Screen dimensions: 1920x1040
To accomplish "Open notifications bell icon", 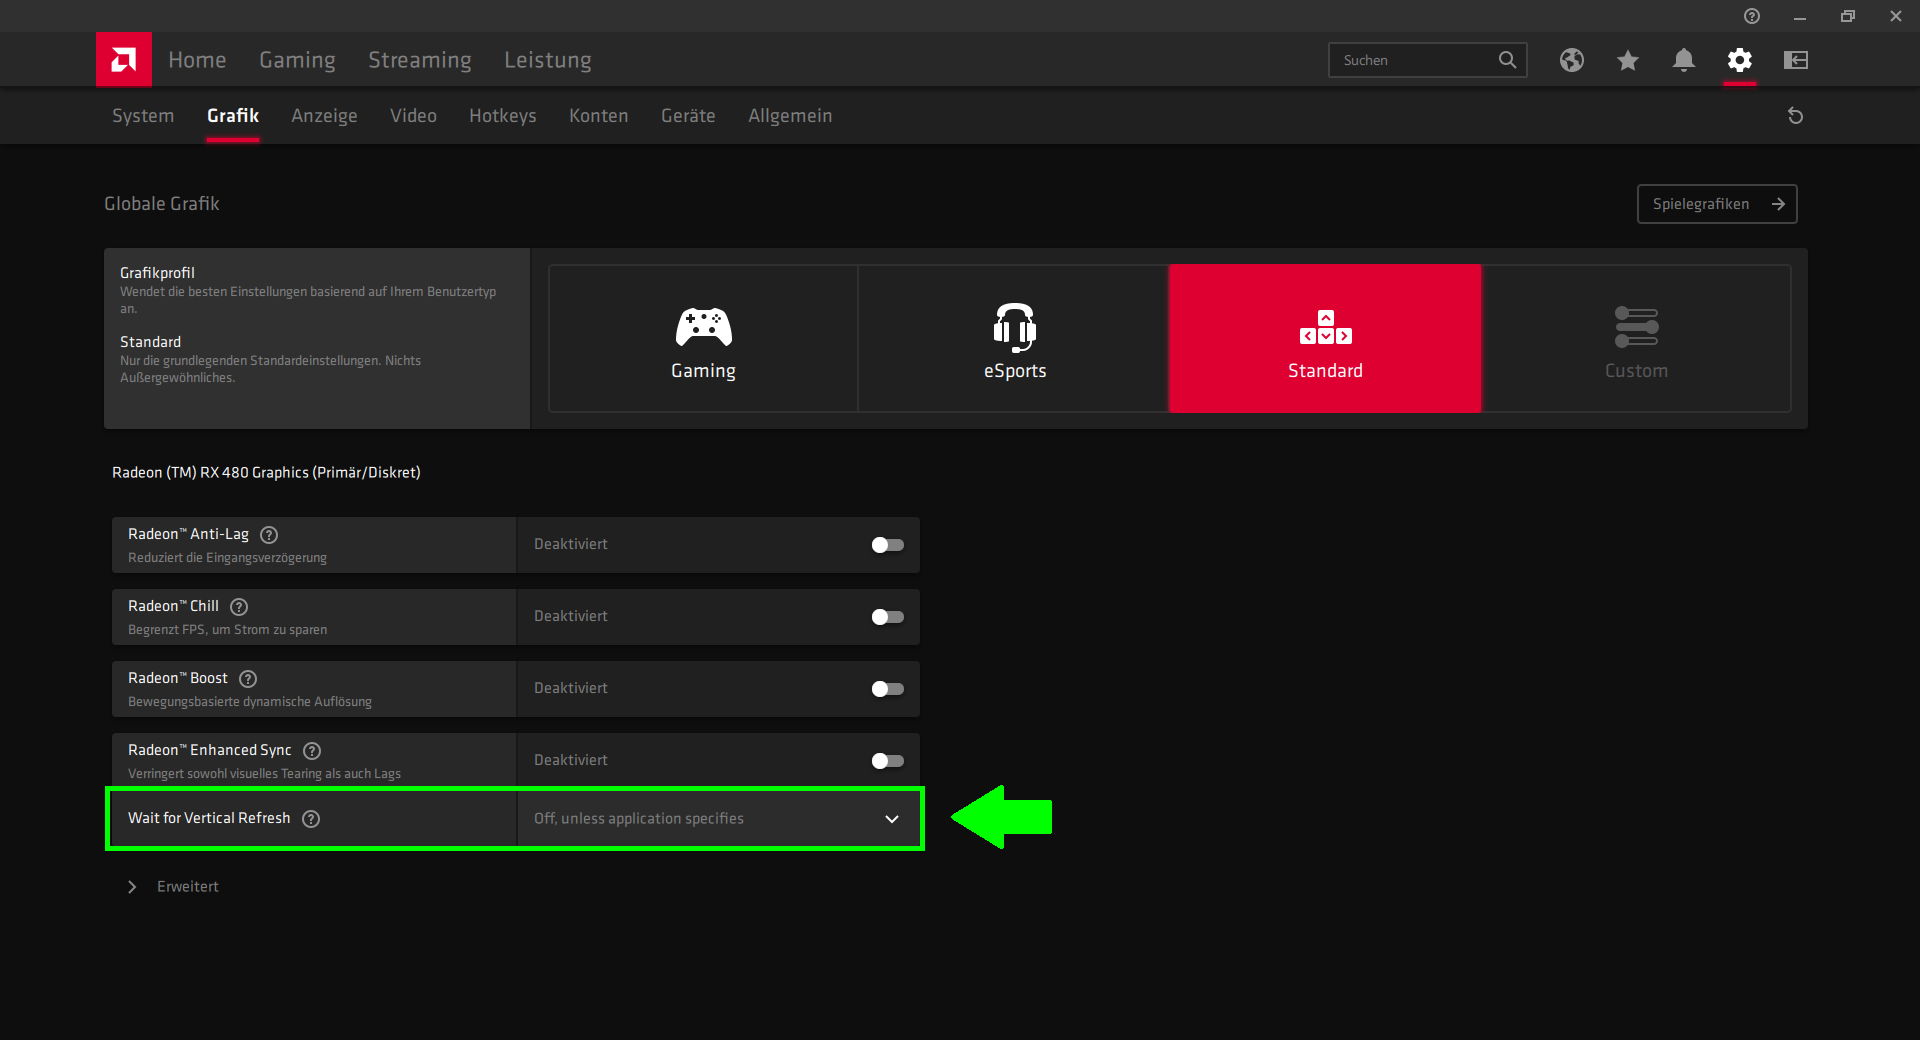I will 1684,60.
